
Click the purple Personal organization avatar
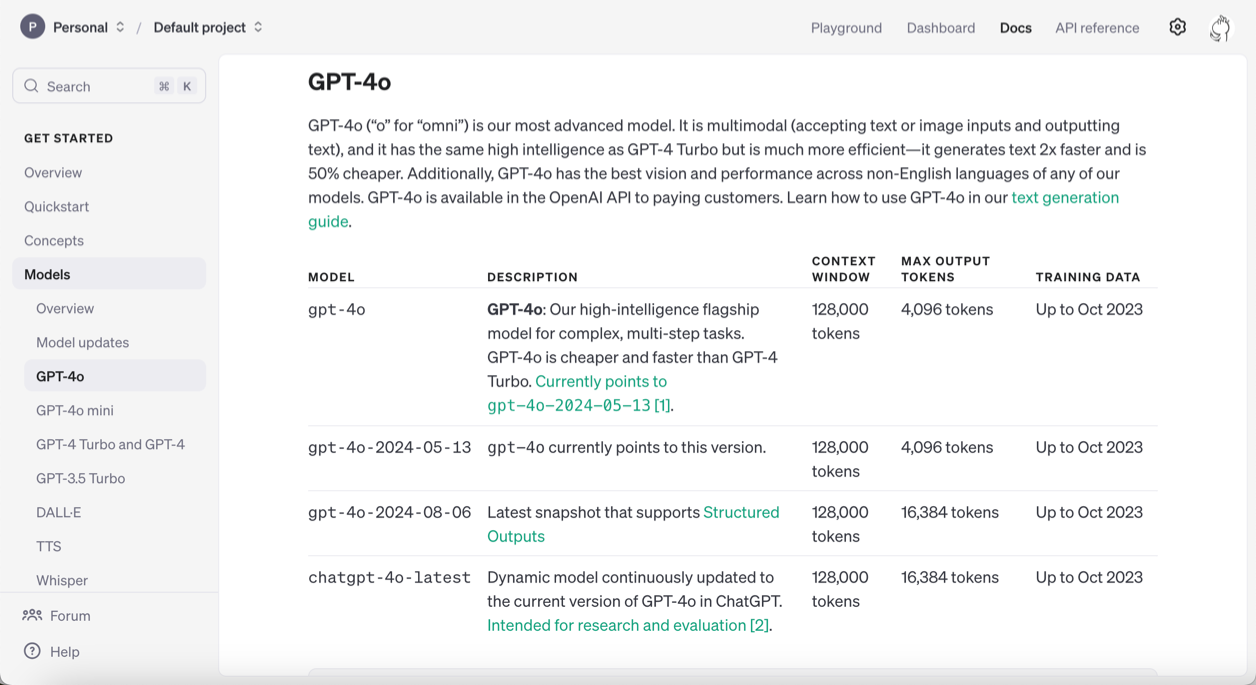[33, 27]
